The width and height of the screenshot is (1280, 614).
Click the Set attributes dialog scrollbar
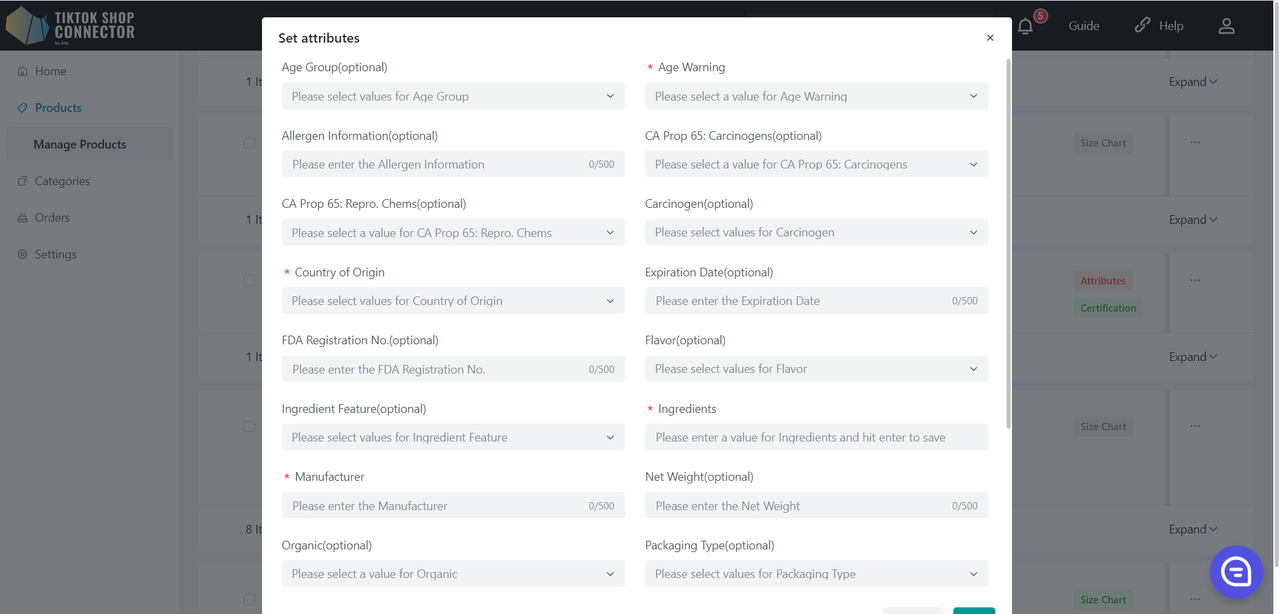pos(1008,243)
